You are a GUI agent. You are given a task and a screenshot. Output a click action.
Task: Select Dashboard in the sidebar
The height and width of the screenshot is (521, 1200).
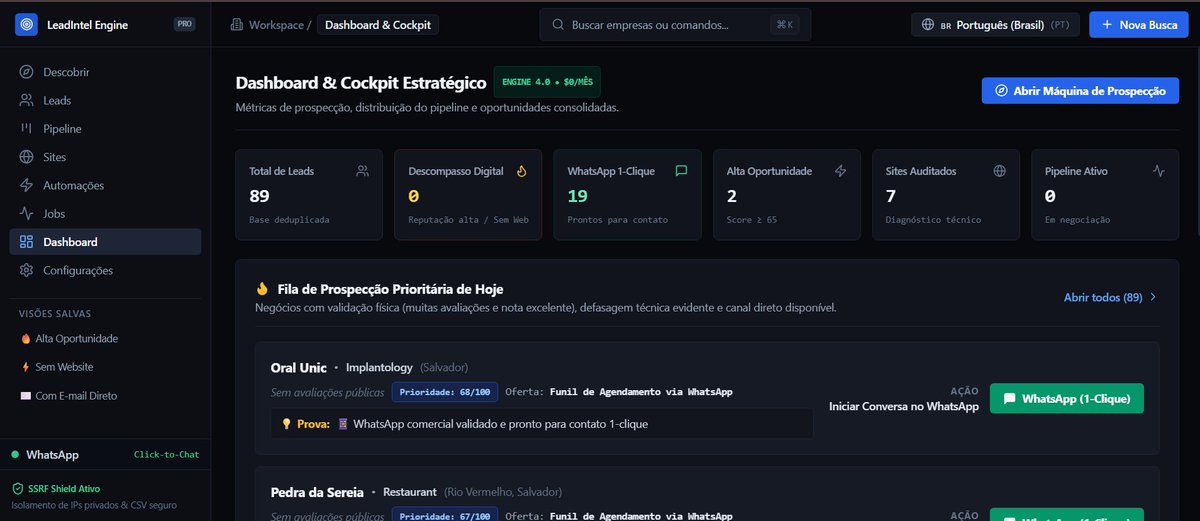pos(105,242)
